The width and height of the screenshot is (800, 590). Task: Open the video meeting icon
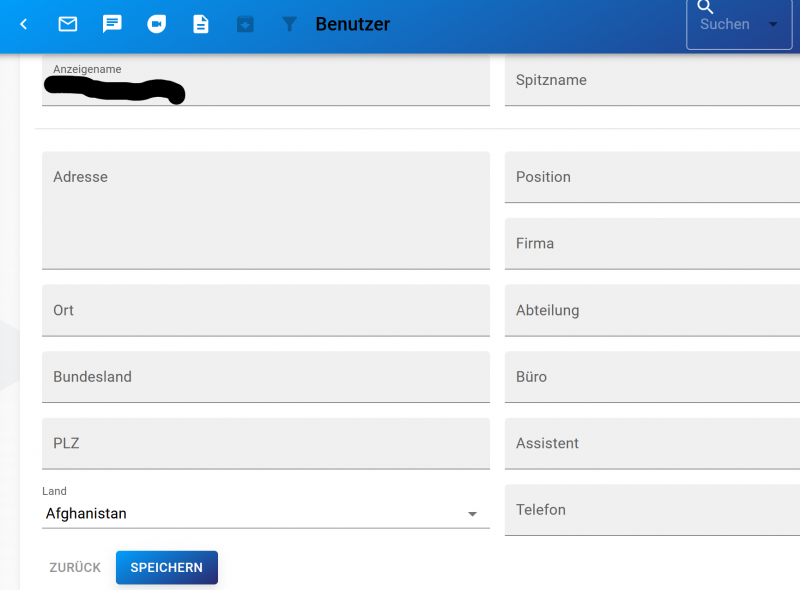156,24
